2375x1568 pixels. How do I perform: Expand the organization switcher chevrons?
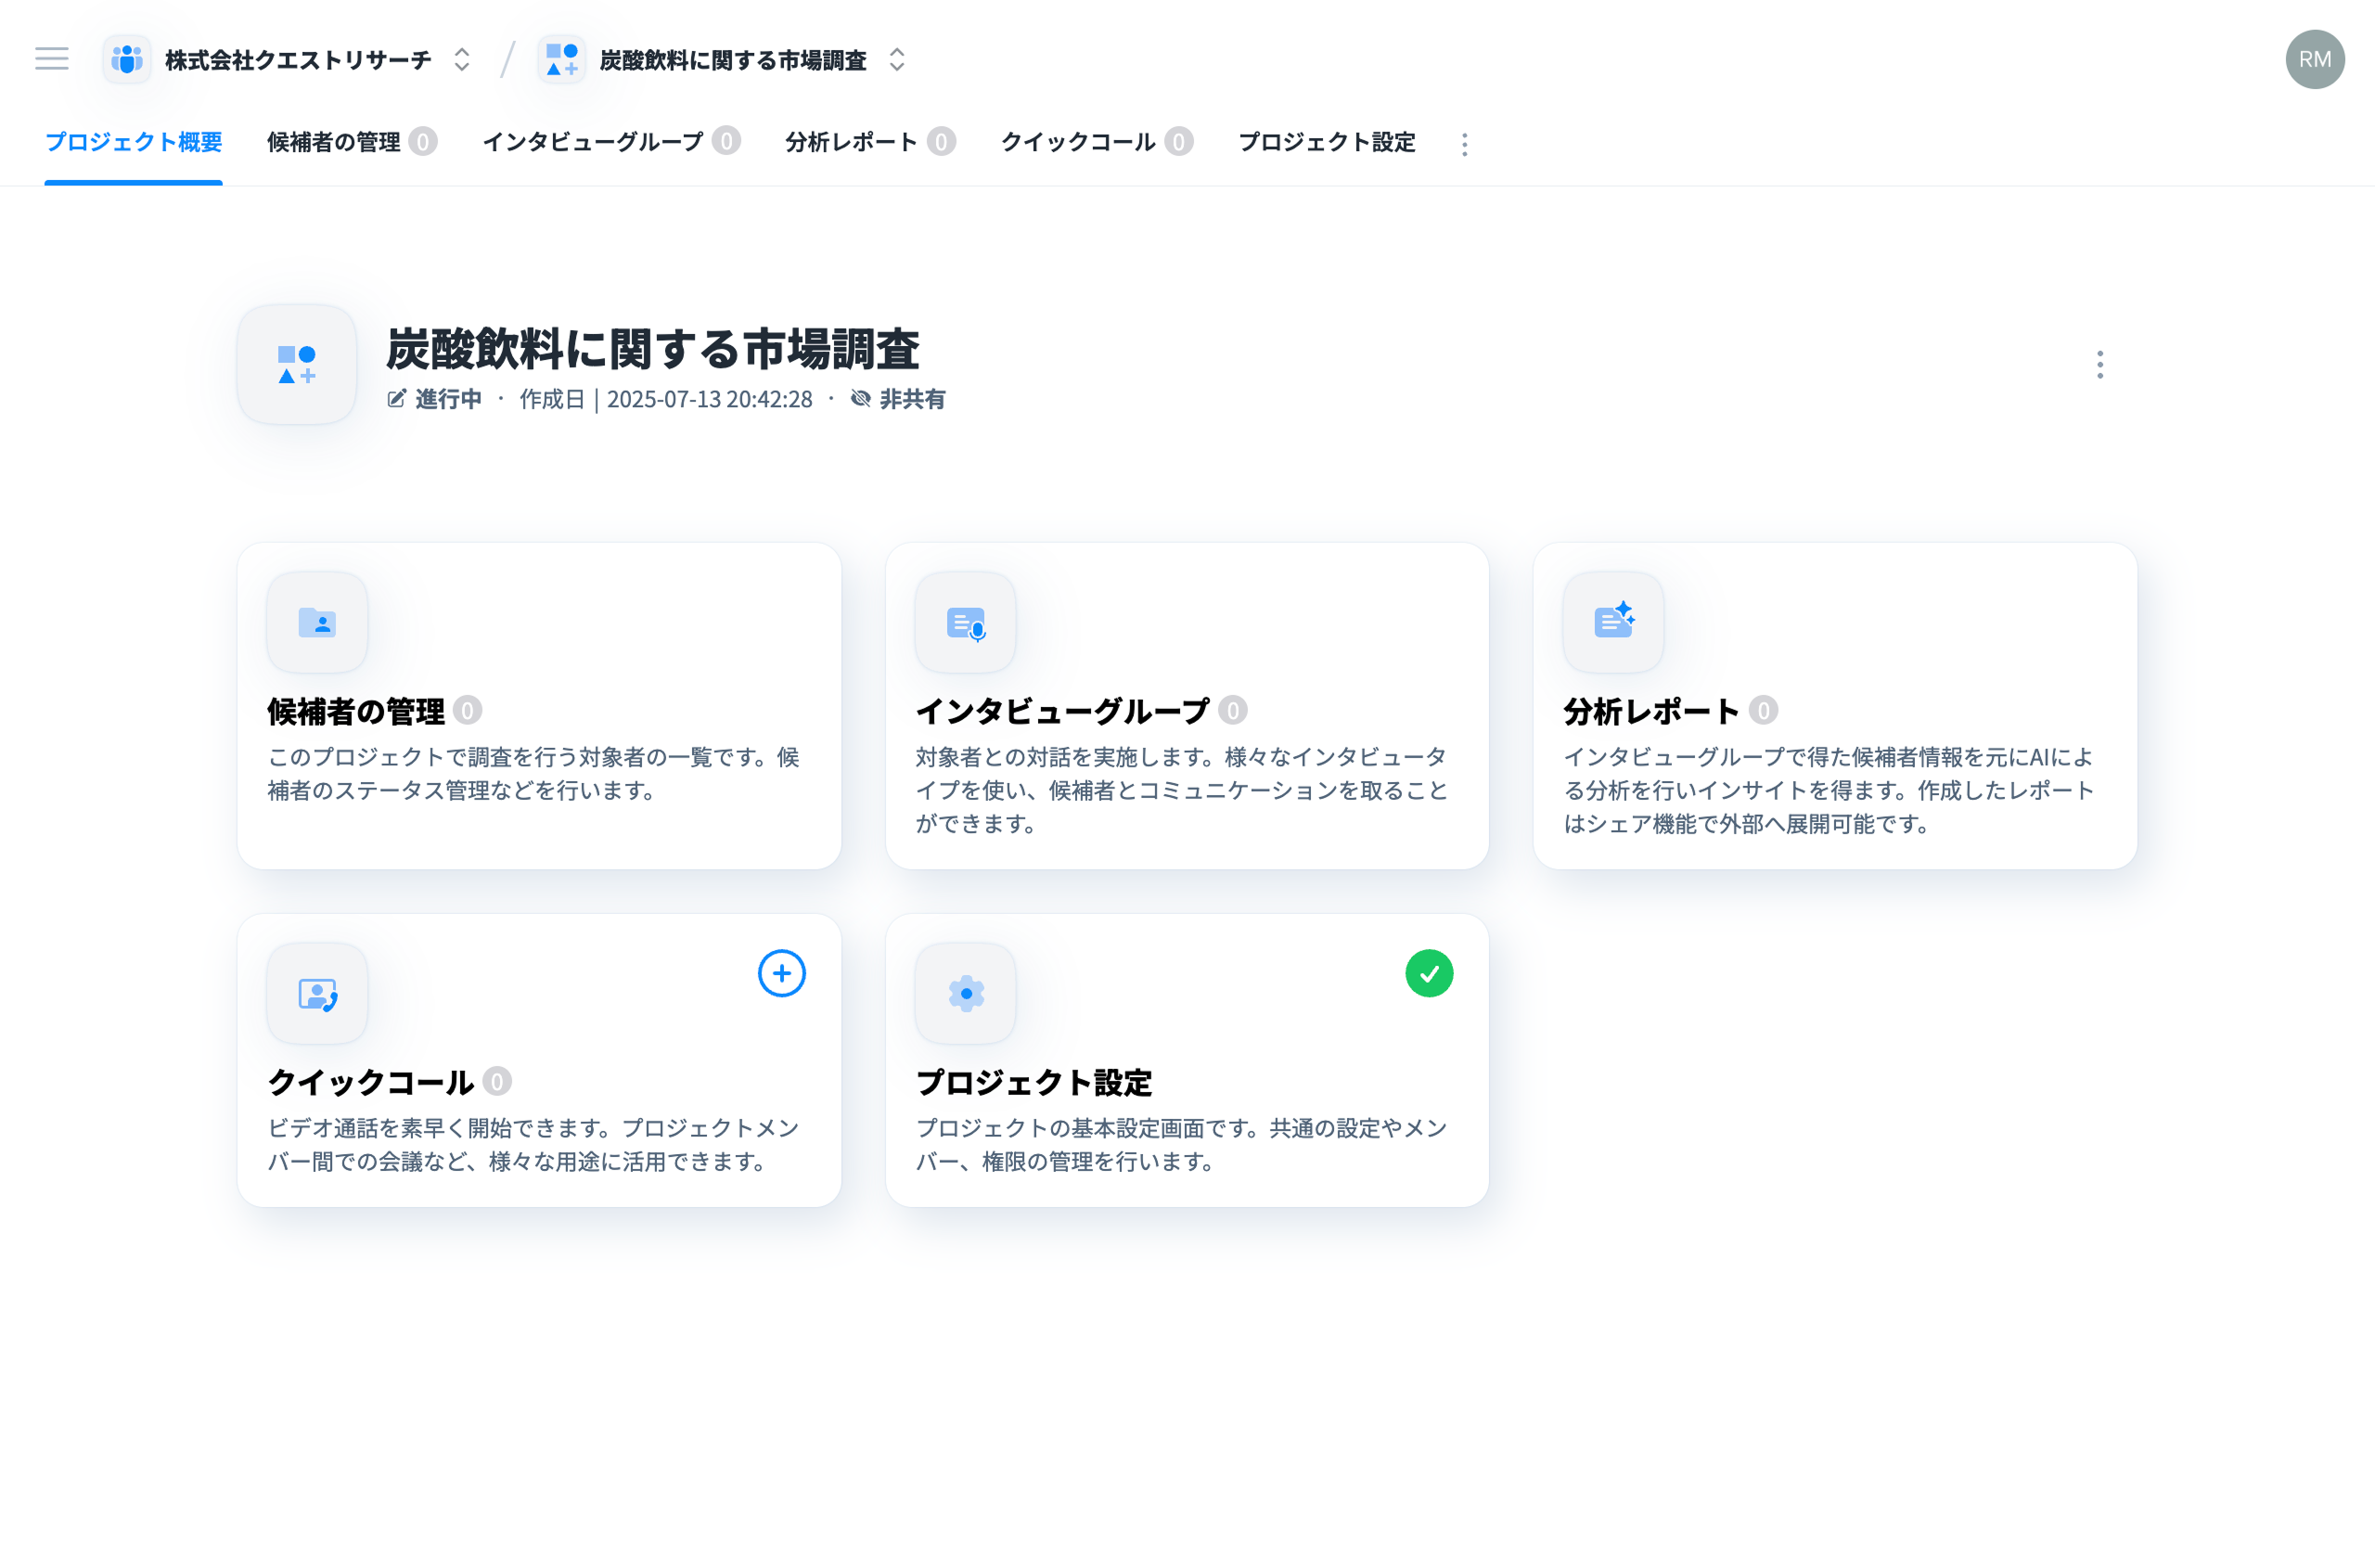pyautogui.click(x=461, y=60)
